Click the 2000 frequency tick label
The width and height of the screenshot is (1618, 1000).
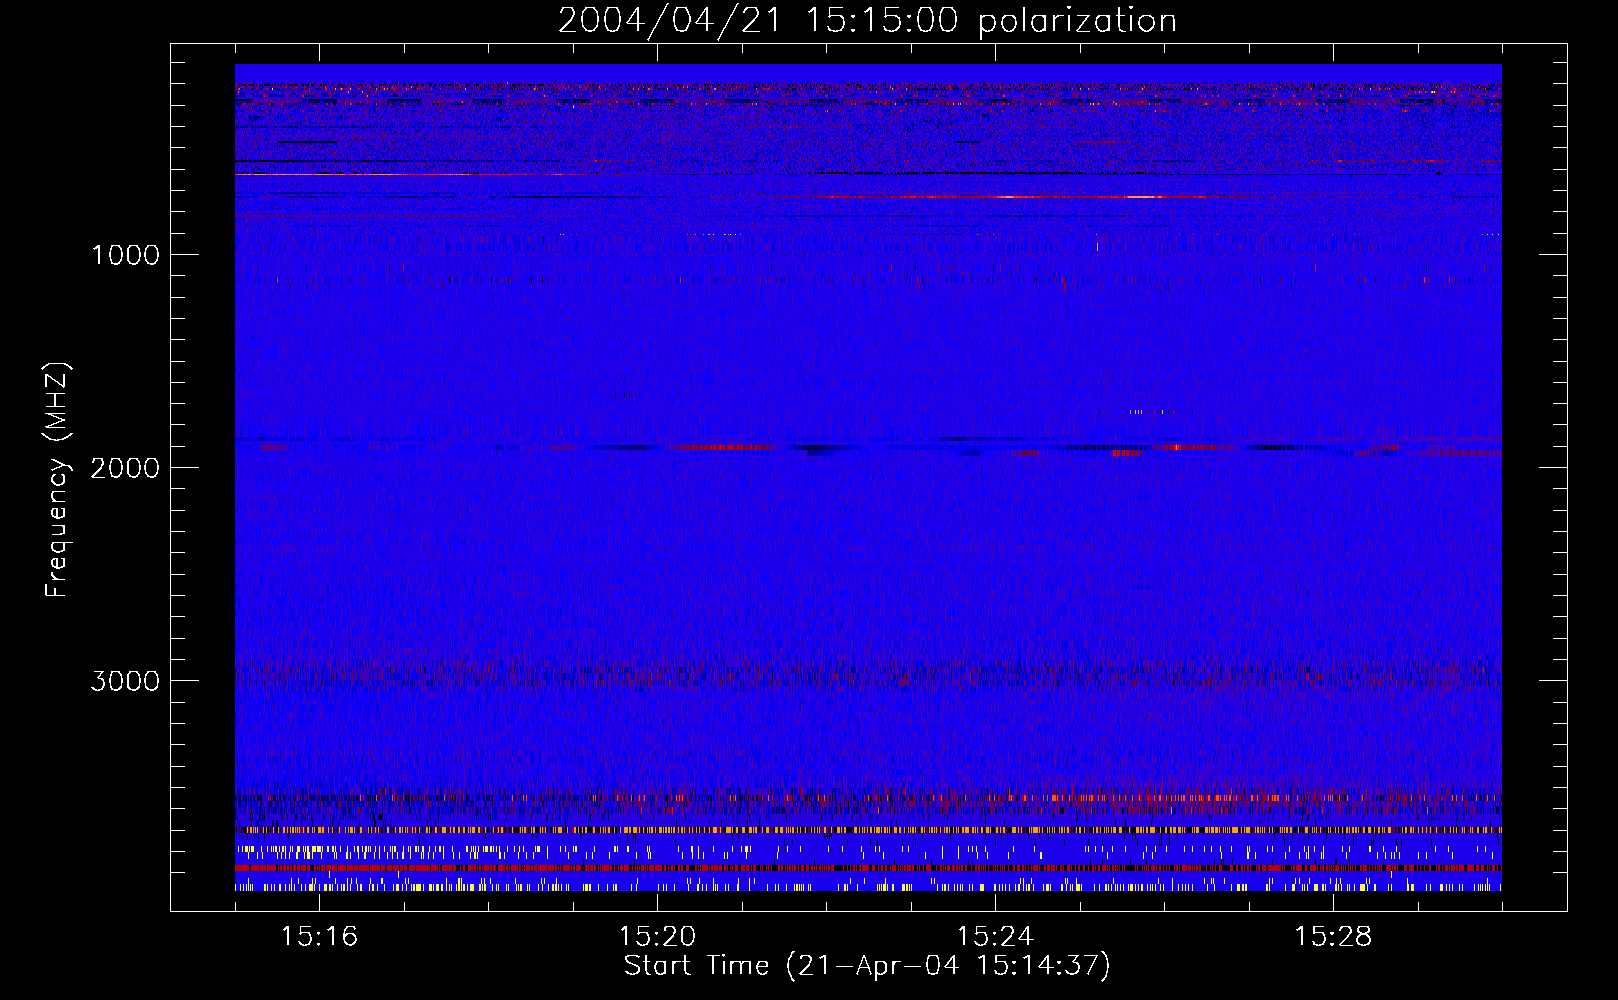coord(125,468)
